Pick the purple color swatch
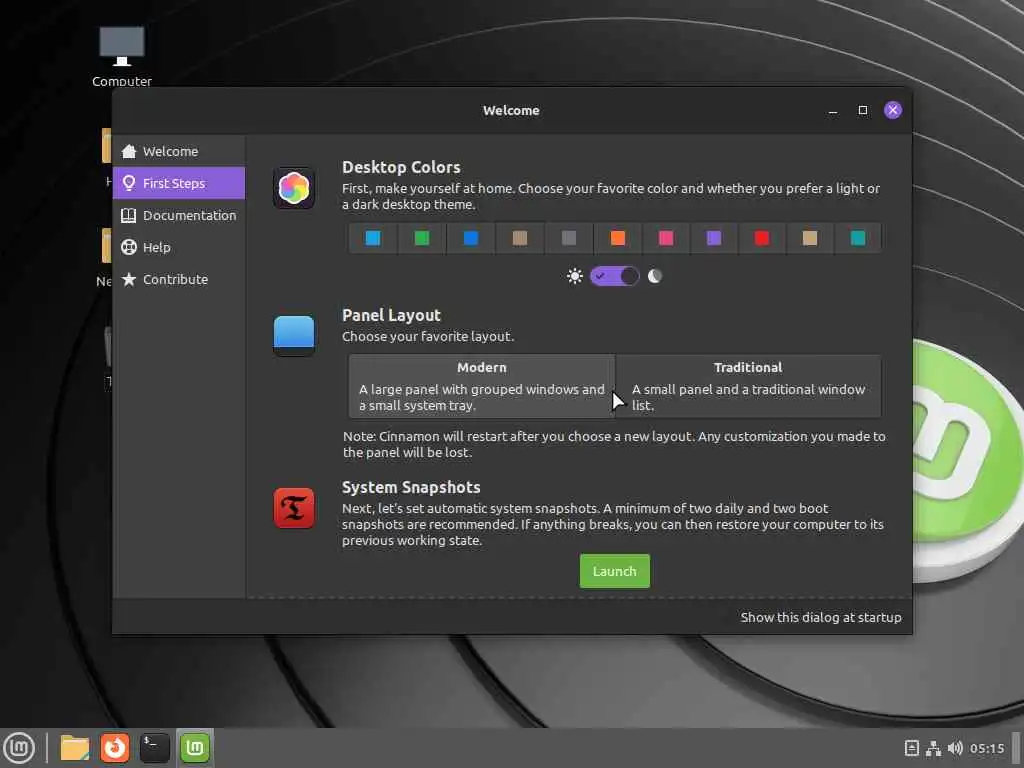This screenshot has width=1024, height=768. pyautogui.click(x=714, y=238)
